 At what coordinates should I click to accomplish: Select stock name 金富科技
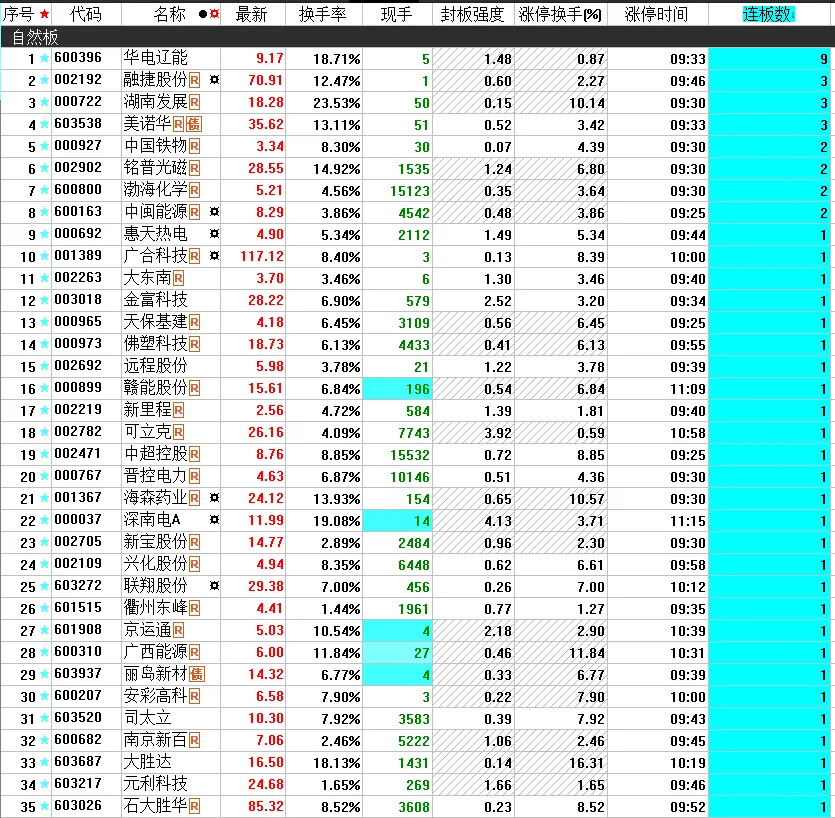pyautogui.click(x=155, y=300)
